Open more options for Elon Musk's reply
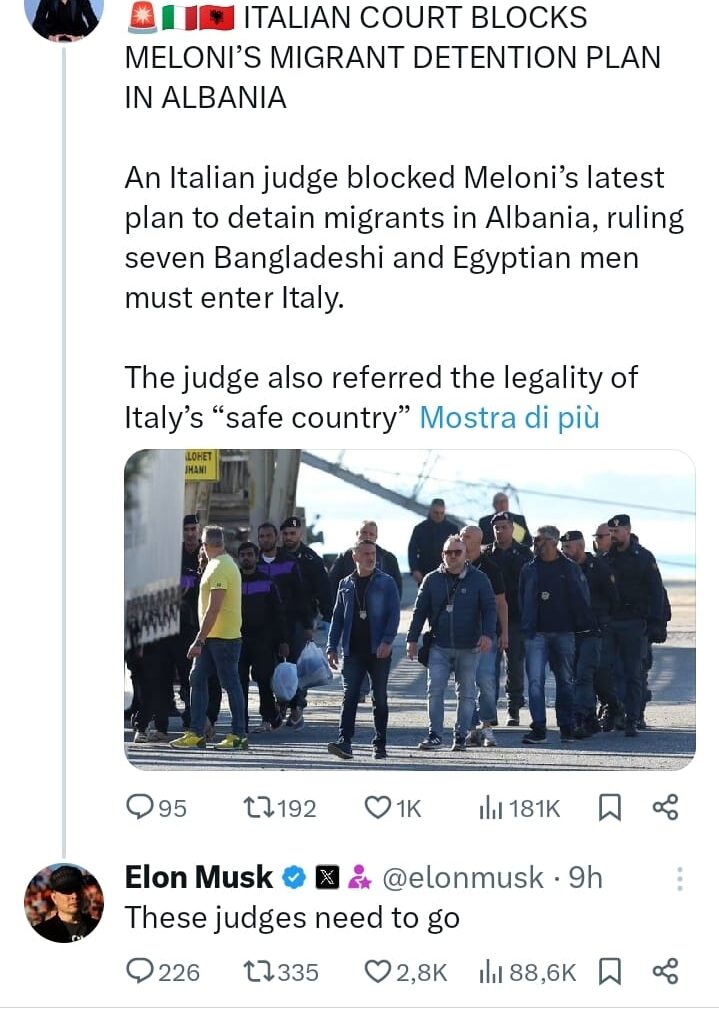The width and height of the screenshot is (719, 1009). click(x=680, y=879)
